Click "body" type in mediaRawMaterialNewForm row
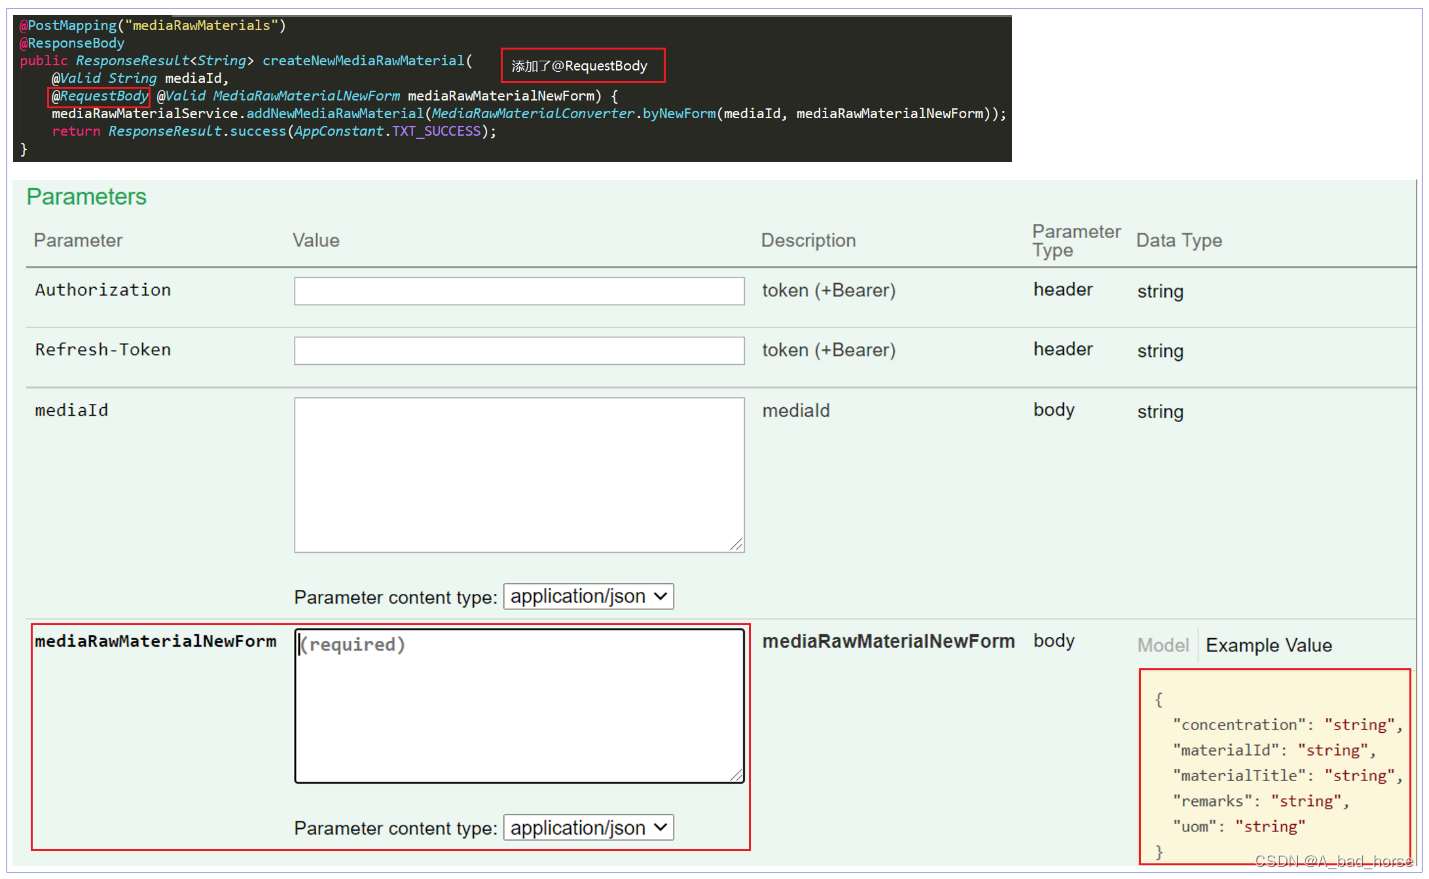This screenshot has height=879, width=1429. click(x=1054, y=641)
